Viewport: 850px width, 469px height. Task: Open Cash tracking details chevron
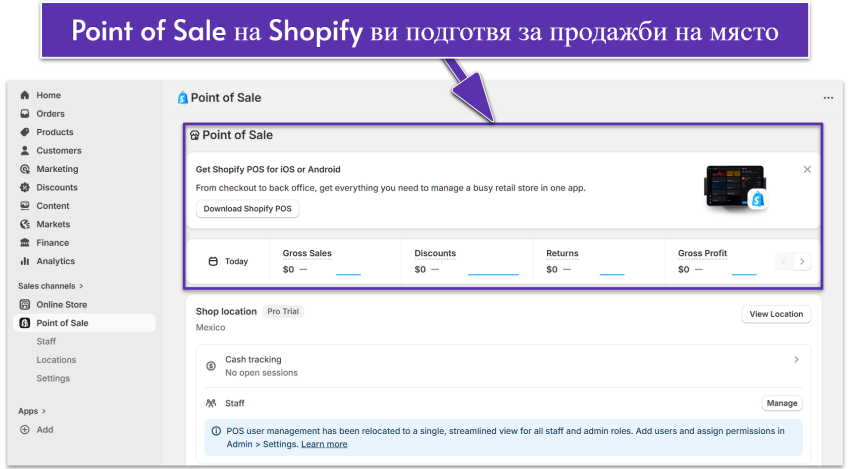(x=796, y=359)
